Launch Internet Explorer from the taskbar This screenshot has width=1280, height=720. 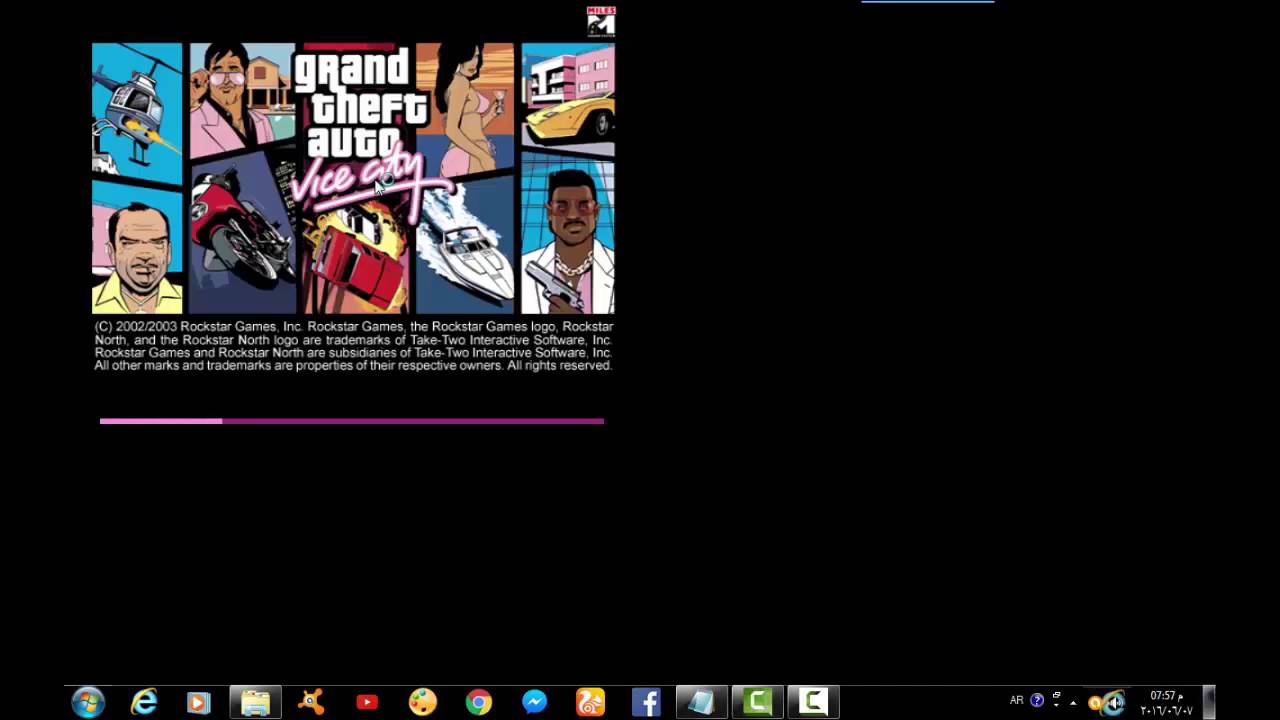click(x=144, y=702)
